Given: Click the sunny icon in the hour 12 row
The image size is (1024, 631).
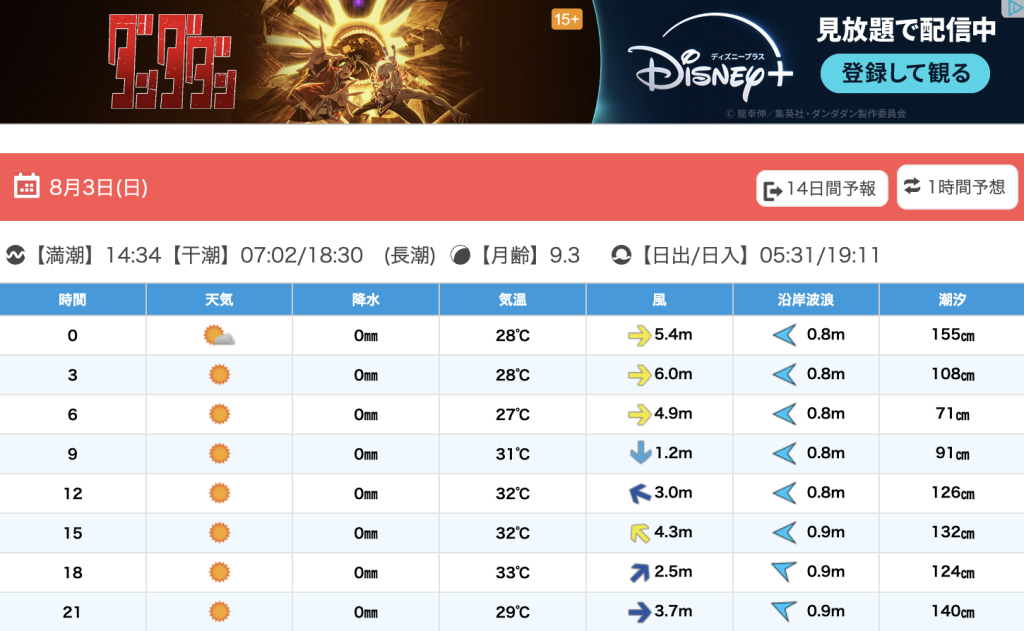Looking at the screenshot, I should pos(219,493).
